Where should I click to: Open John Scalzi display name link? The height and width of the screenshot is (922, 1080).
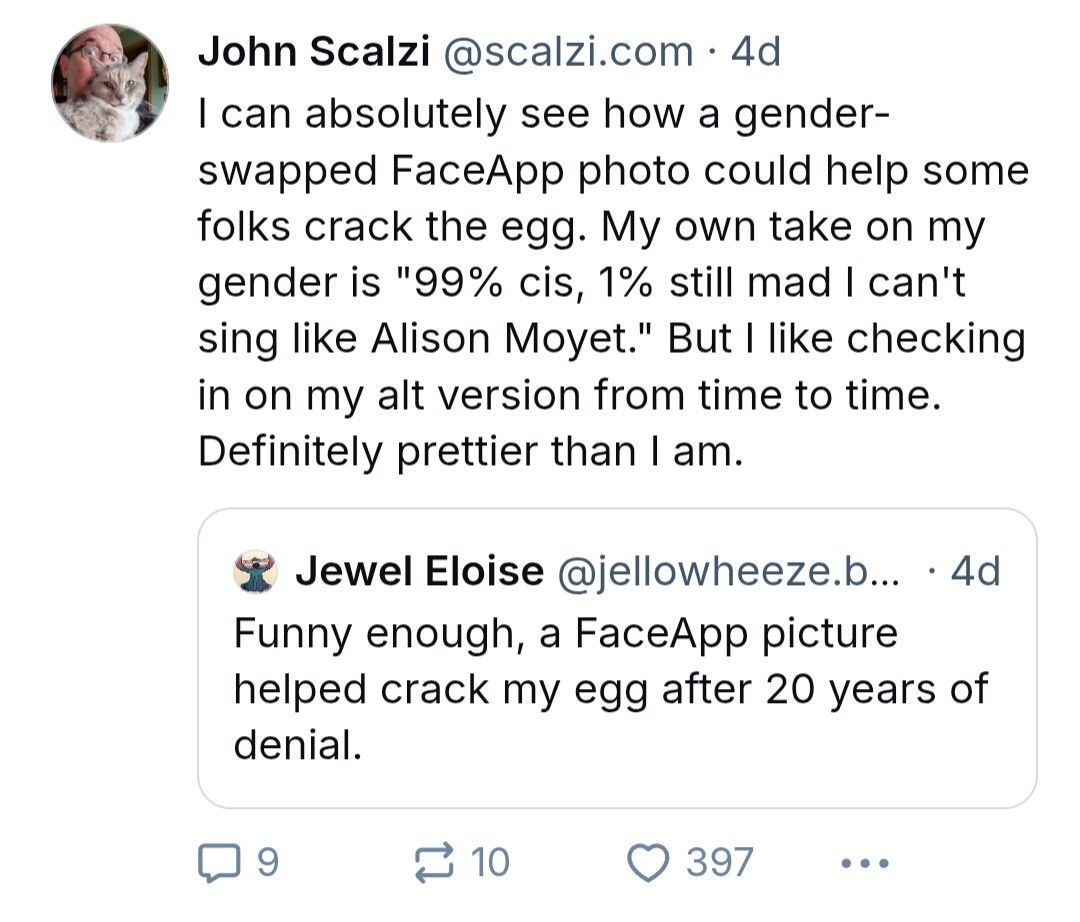tap(314, 52)
